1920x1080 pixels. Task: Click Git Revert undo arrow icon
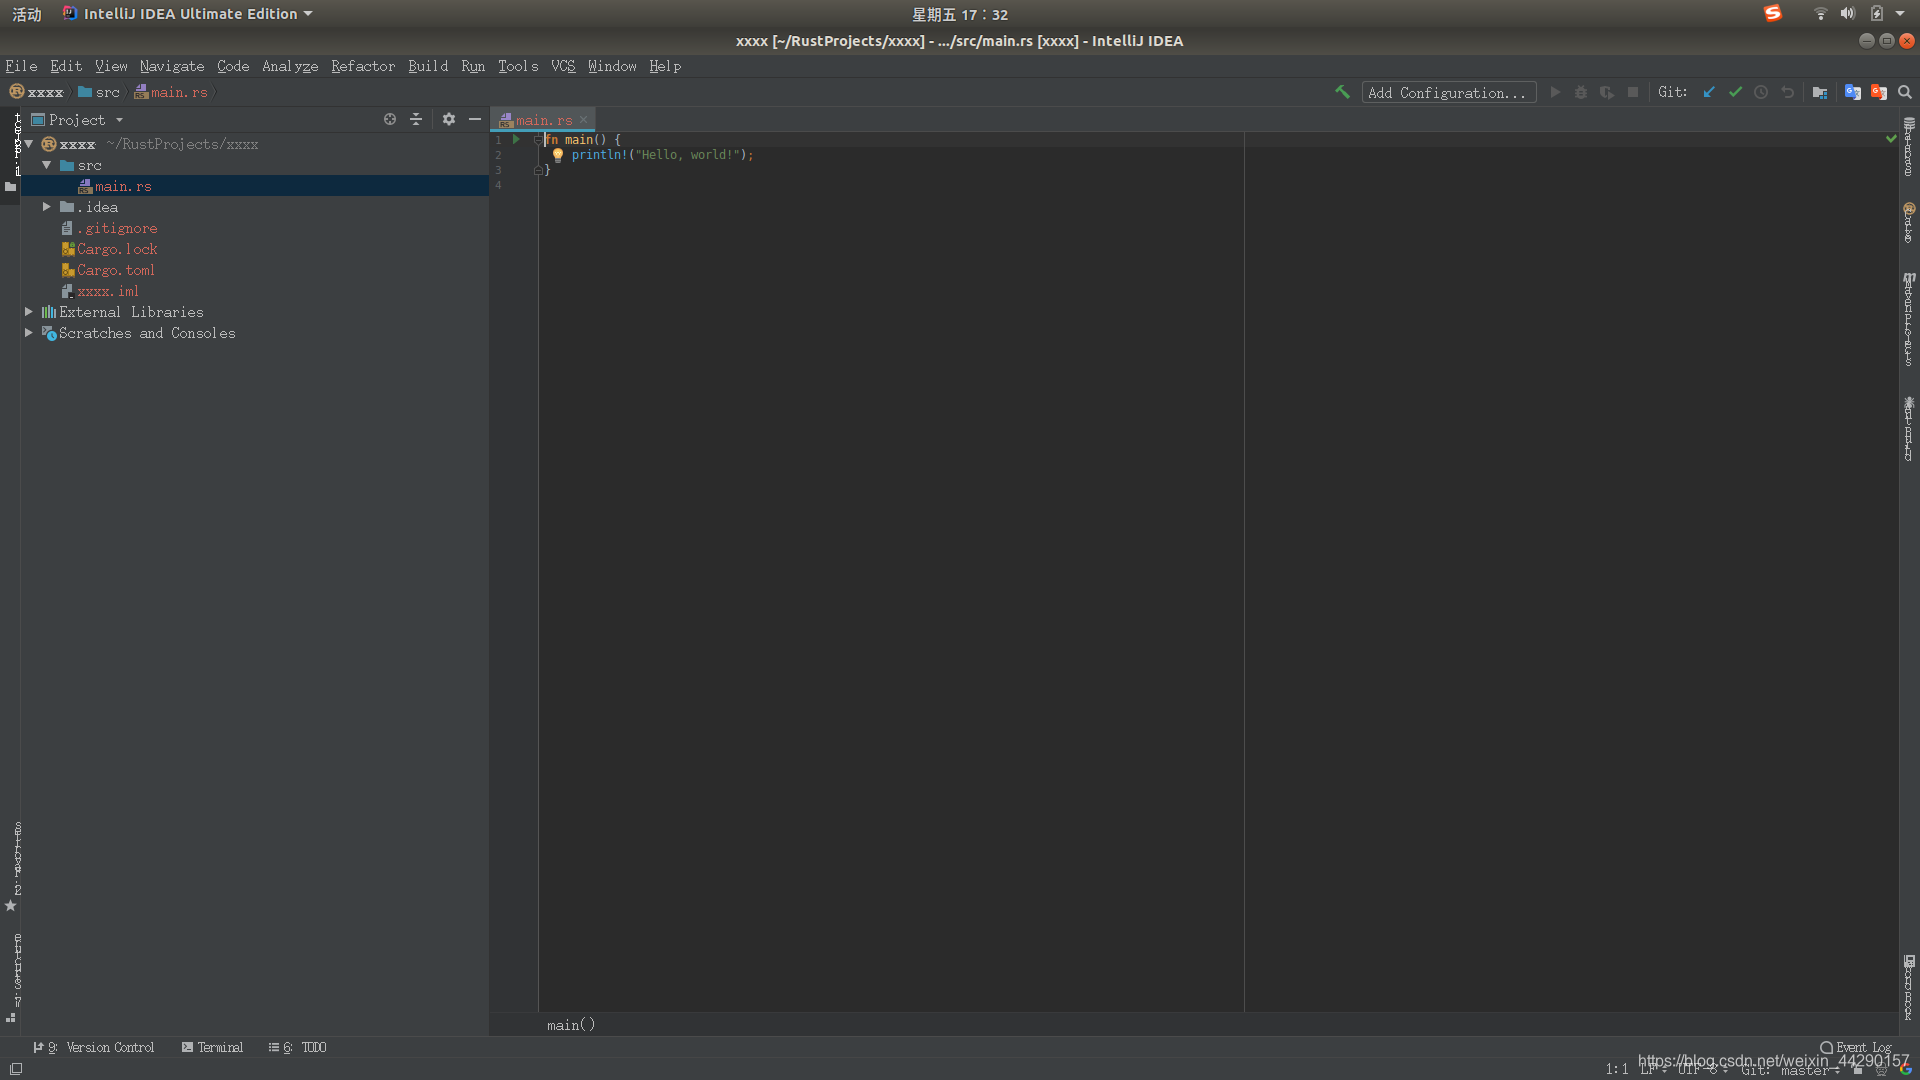(1787, 92)
